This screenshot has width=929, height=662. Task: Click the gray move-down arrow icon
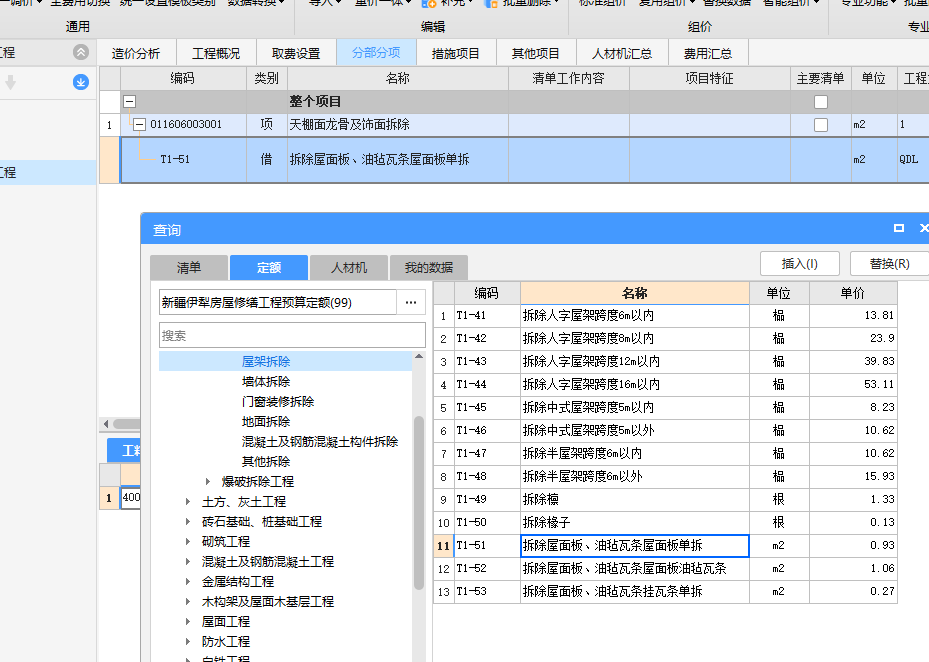pos(11,82)
